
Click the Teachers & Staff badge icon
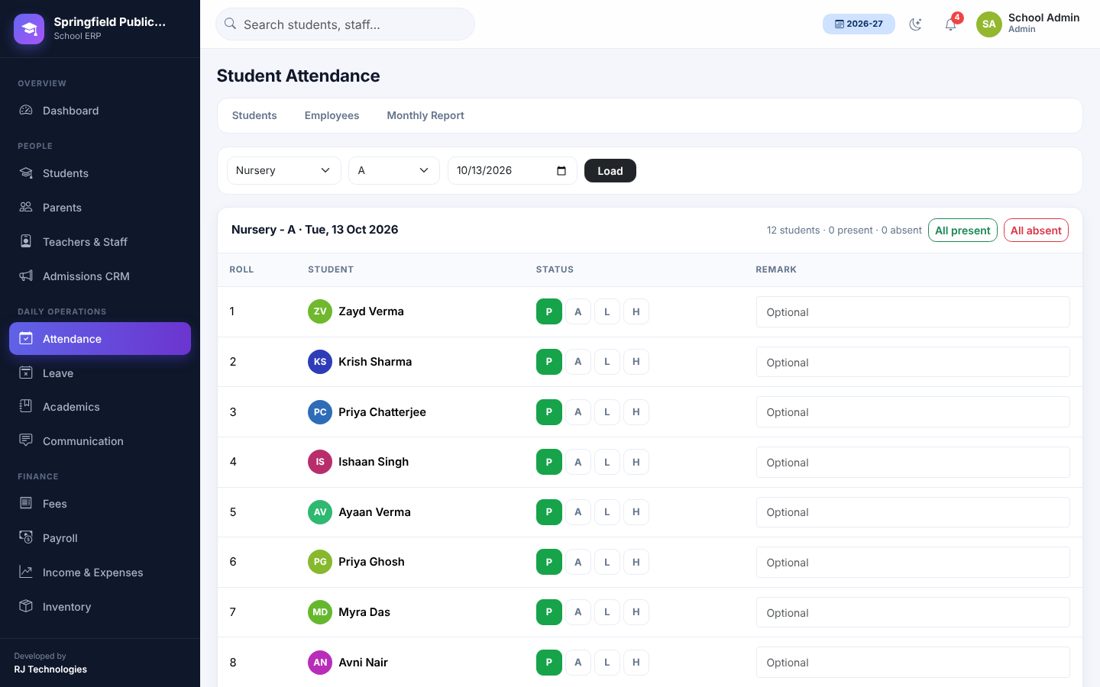[26, 241]
